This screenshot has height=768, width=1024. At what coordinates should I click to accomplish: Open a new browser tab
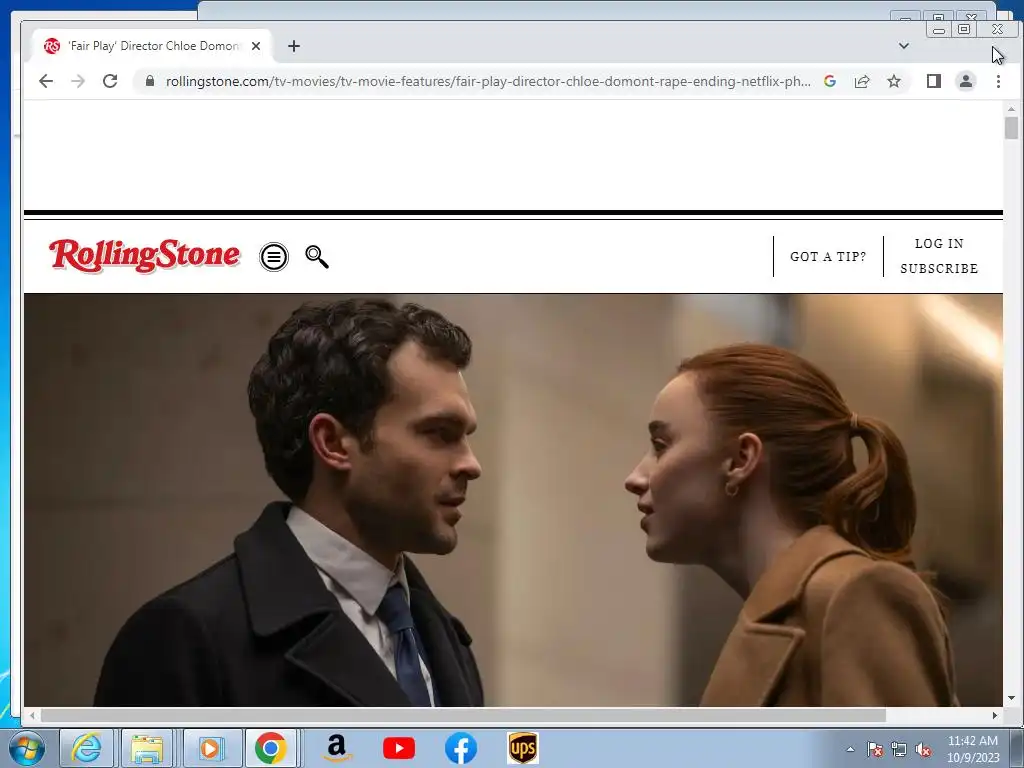coord(294,46)
